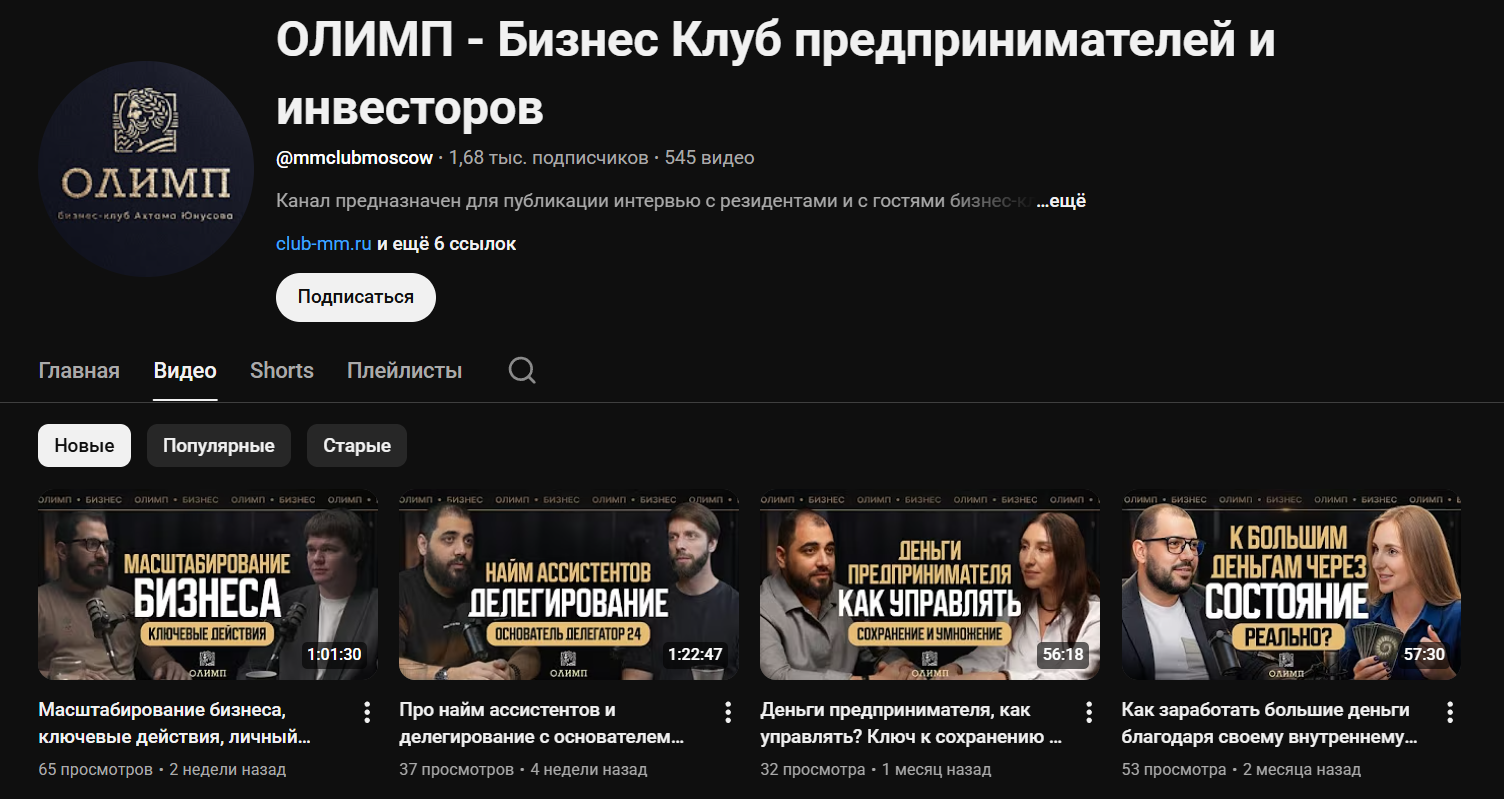The height and width of the screenshot is (799, 1504).
Task: Open the Масштабирование бизнеса video thumbnail
Action: pyautogui.click(x=208, y=585)
